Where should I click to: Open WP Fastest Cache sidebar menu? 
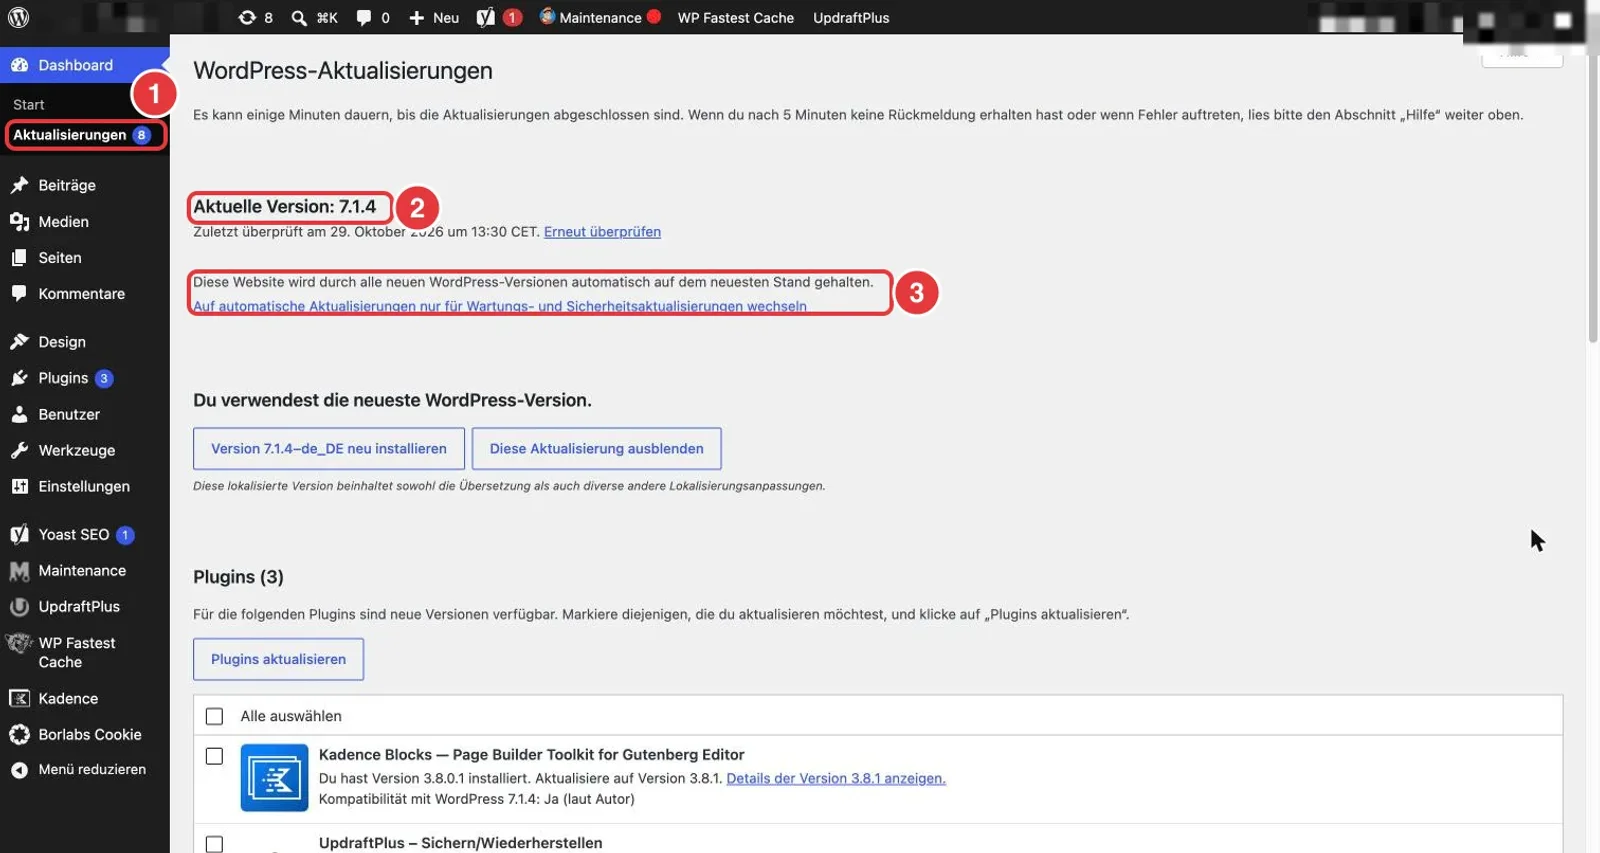tap(85, 652)
